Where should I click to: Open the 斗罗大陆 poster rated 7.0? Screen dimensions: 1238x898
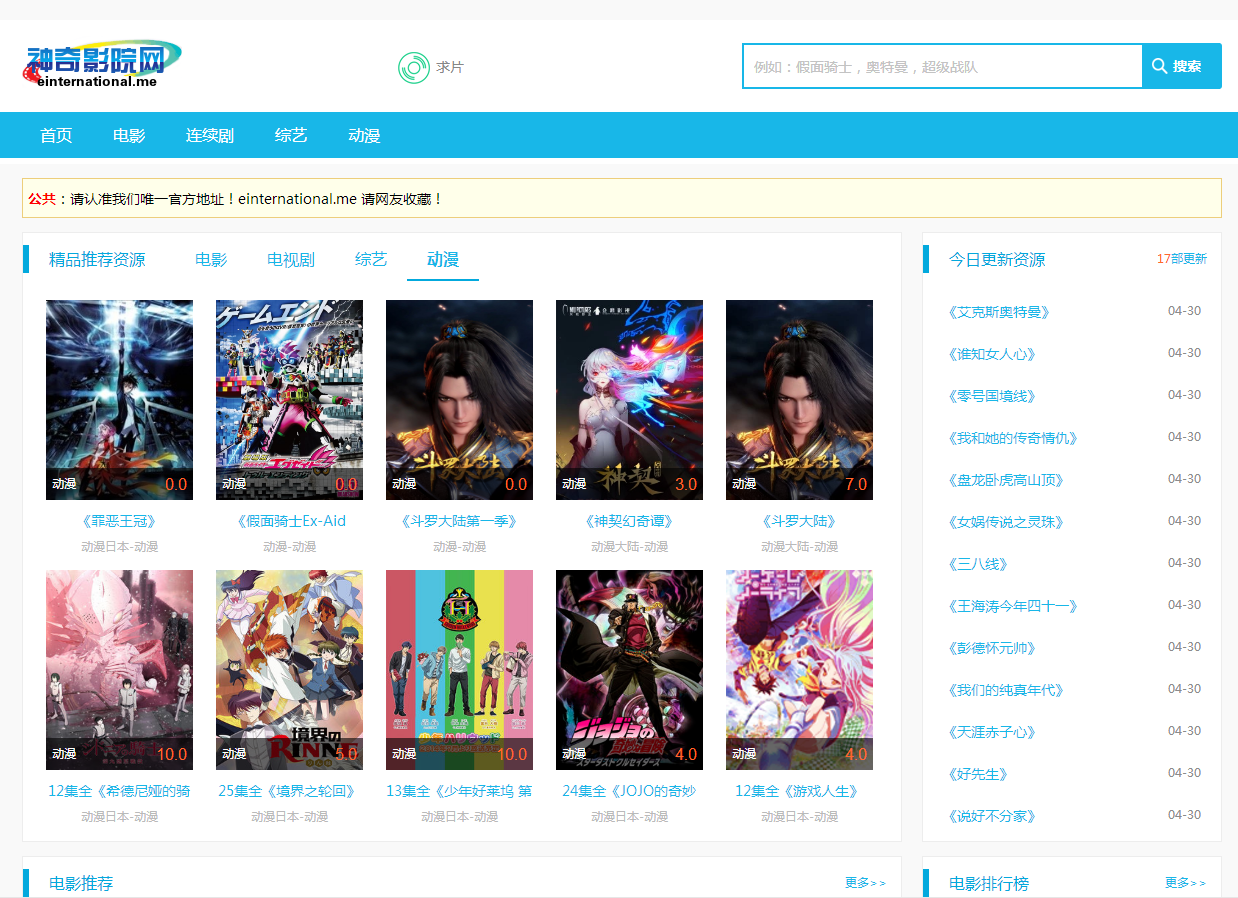tap(799, 400)
